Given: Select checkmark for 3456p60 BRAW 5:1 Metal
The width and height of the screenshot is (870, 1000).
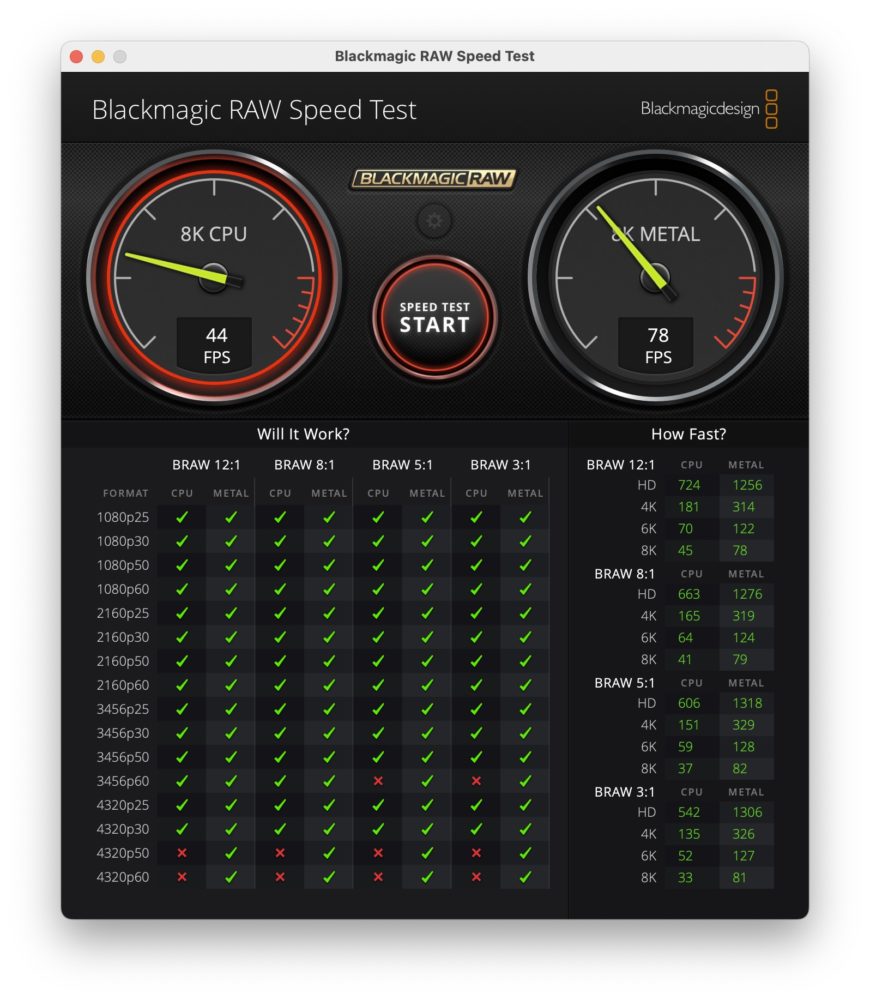Looking at the screenshot, I should [x=427, y=781].
